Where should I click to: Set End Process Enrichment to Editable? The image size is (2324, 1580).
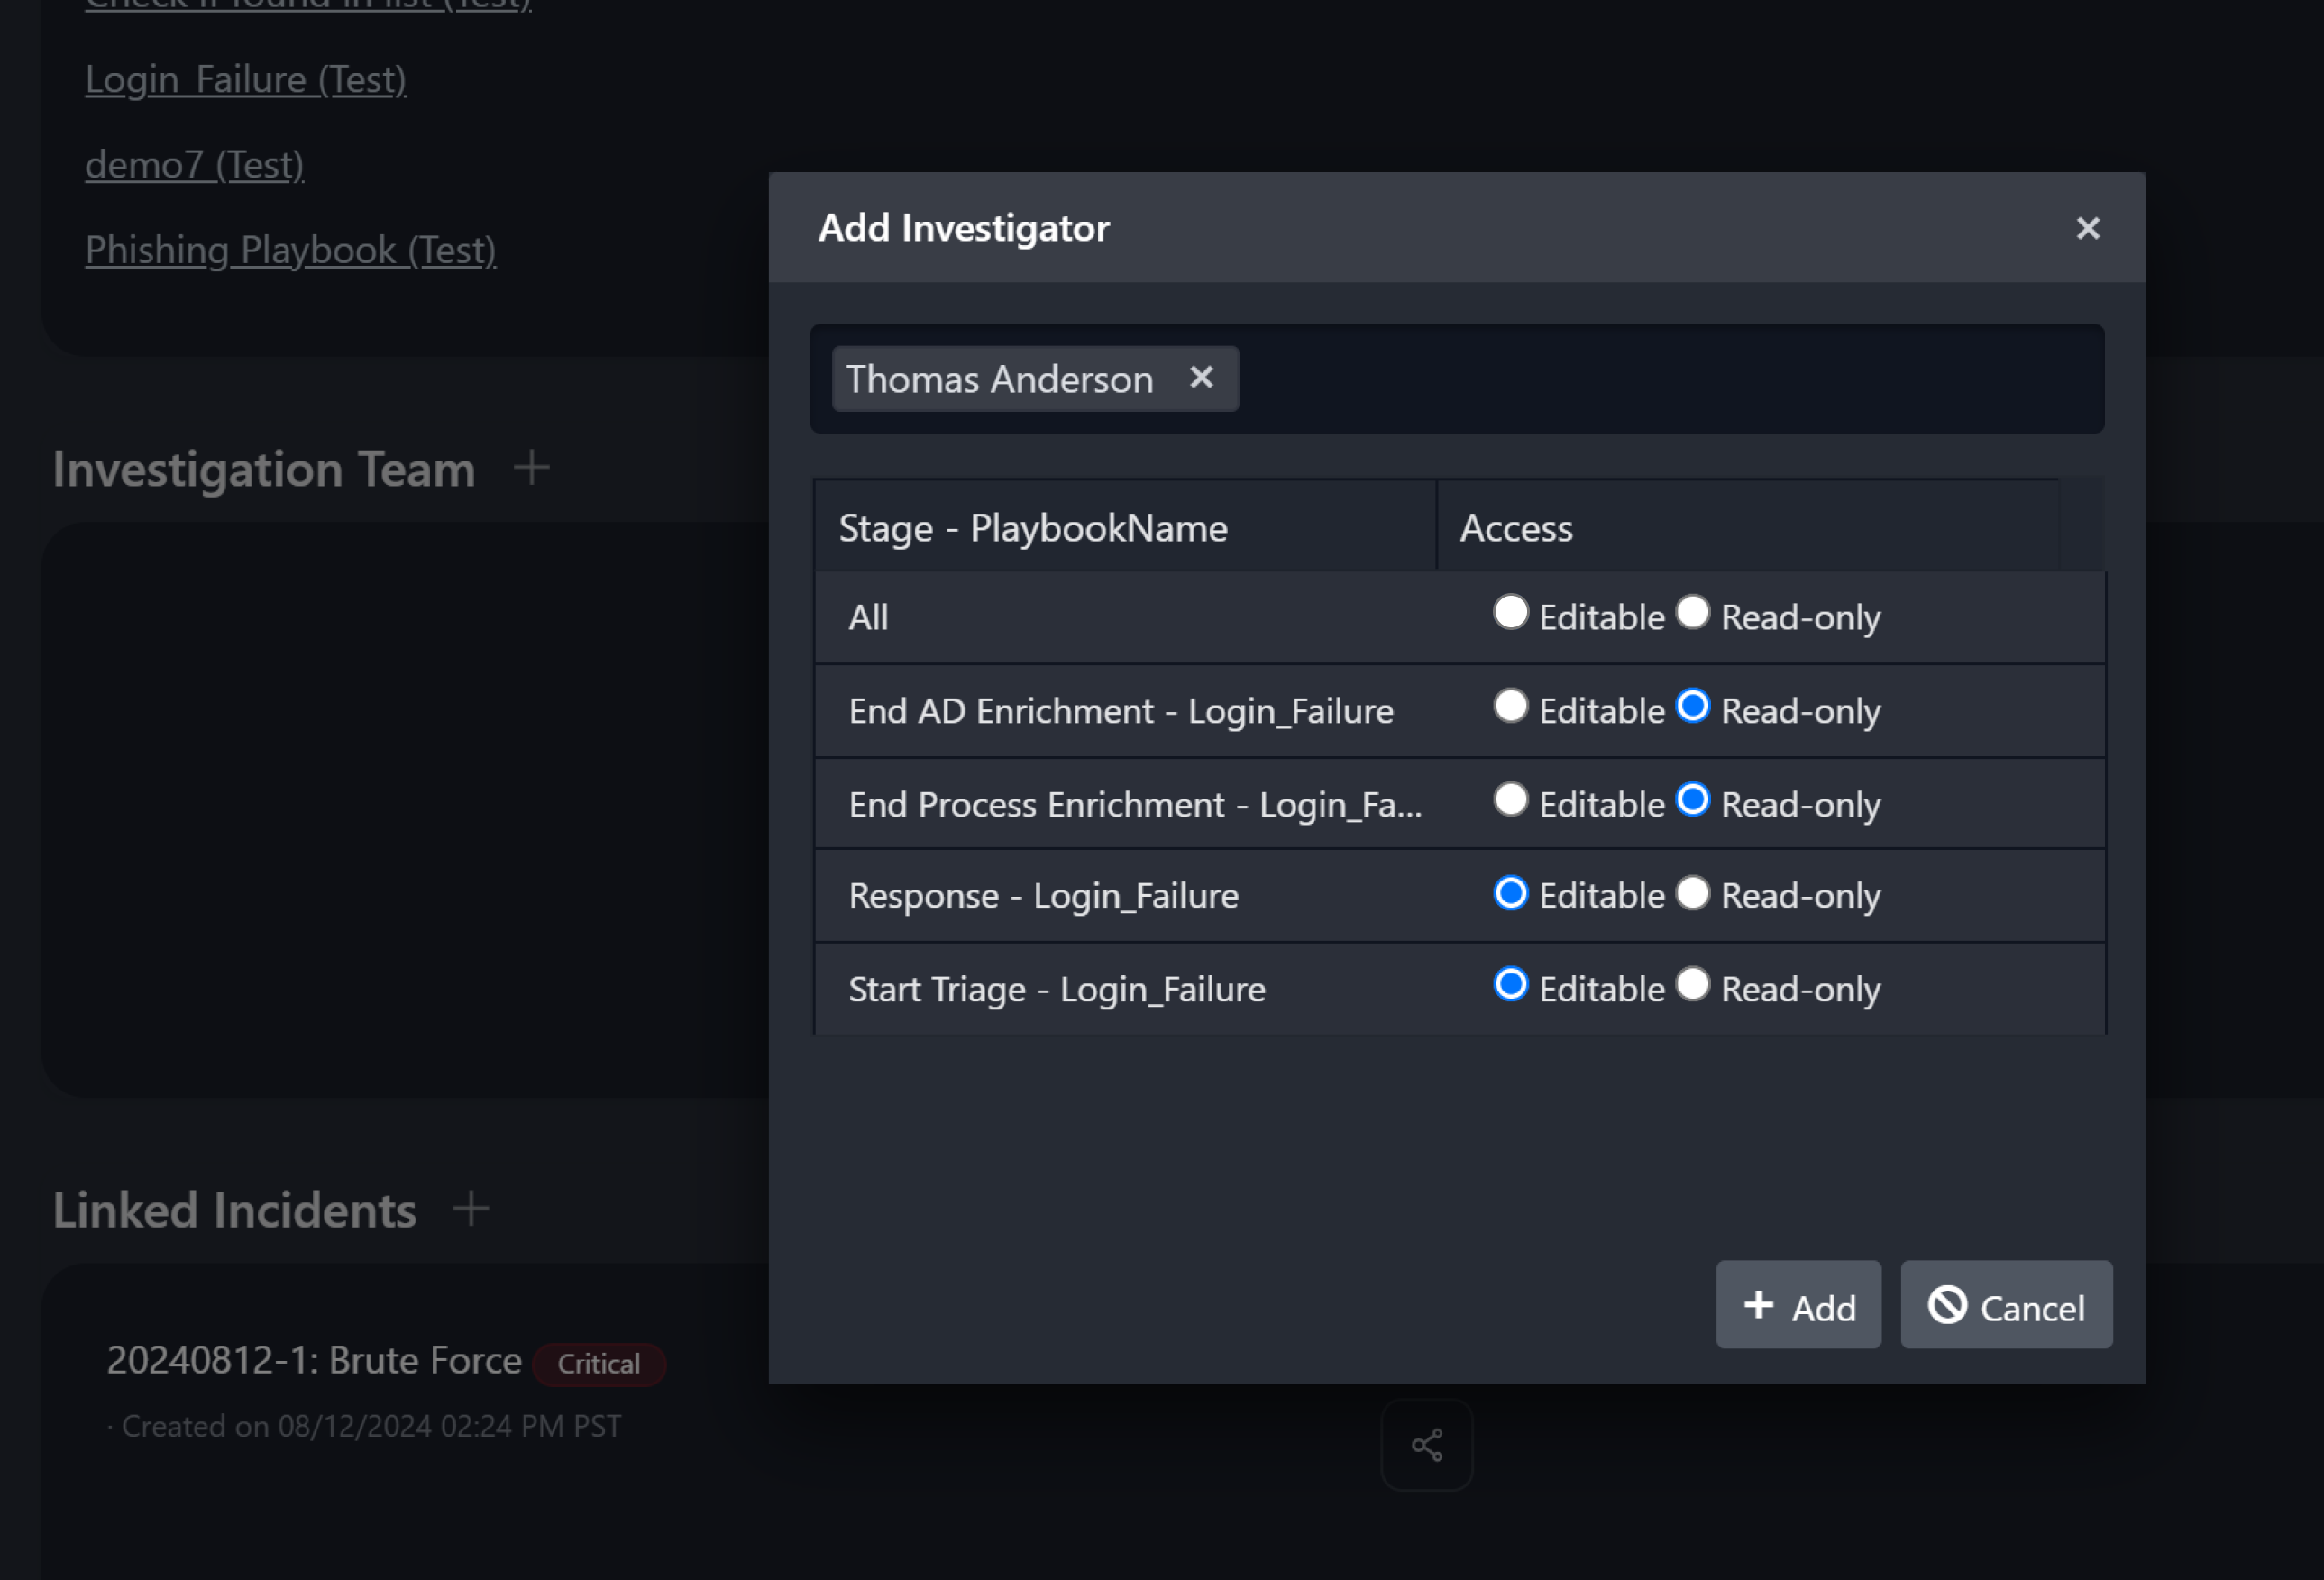coord(1510,799)
